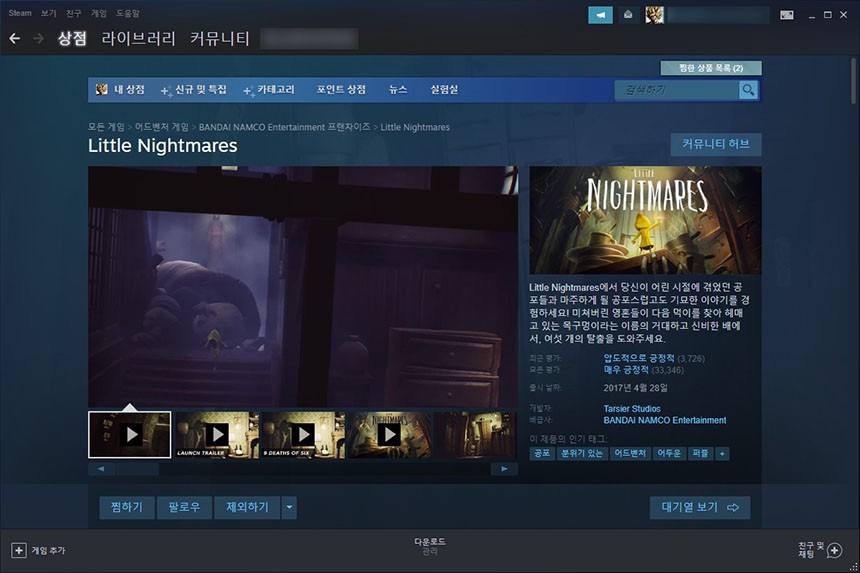Image resolution: width=860 pixels, height=573 pixels.
Task: Click the 커뮤니티 허브 button
Action: point(716,144)
